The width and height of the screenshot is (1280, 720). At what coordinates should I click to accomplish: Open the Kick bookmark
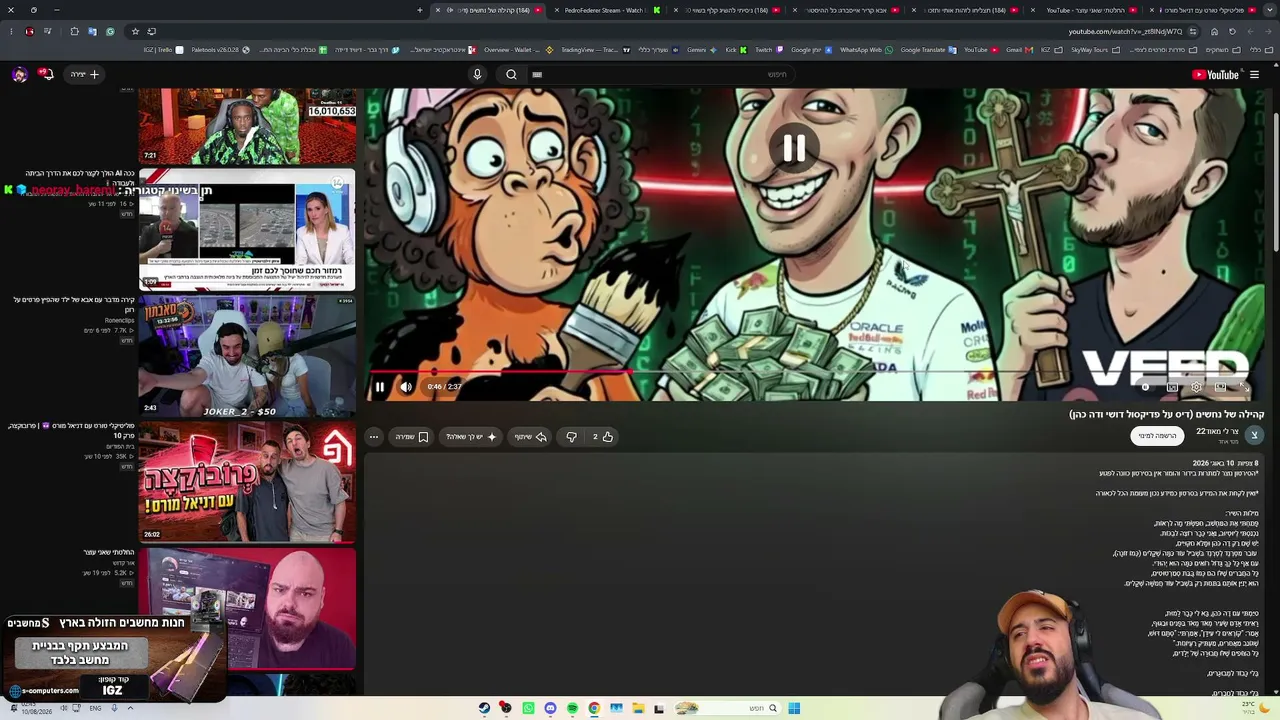(x=735, y=50)
